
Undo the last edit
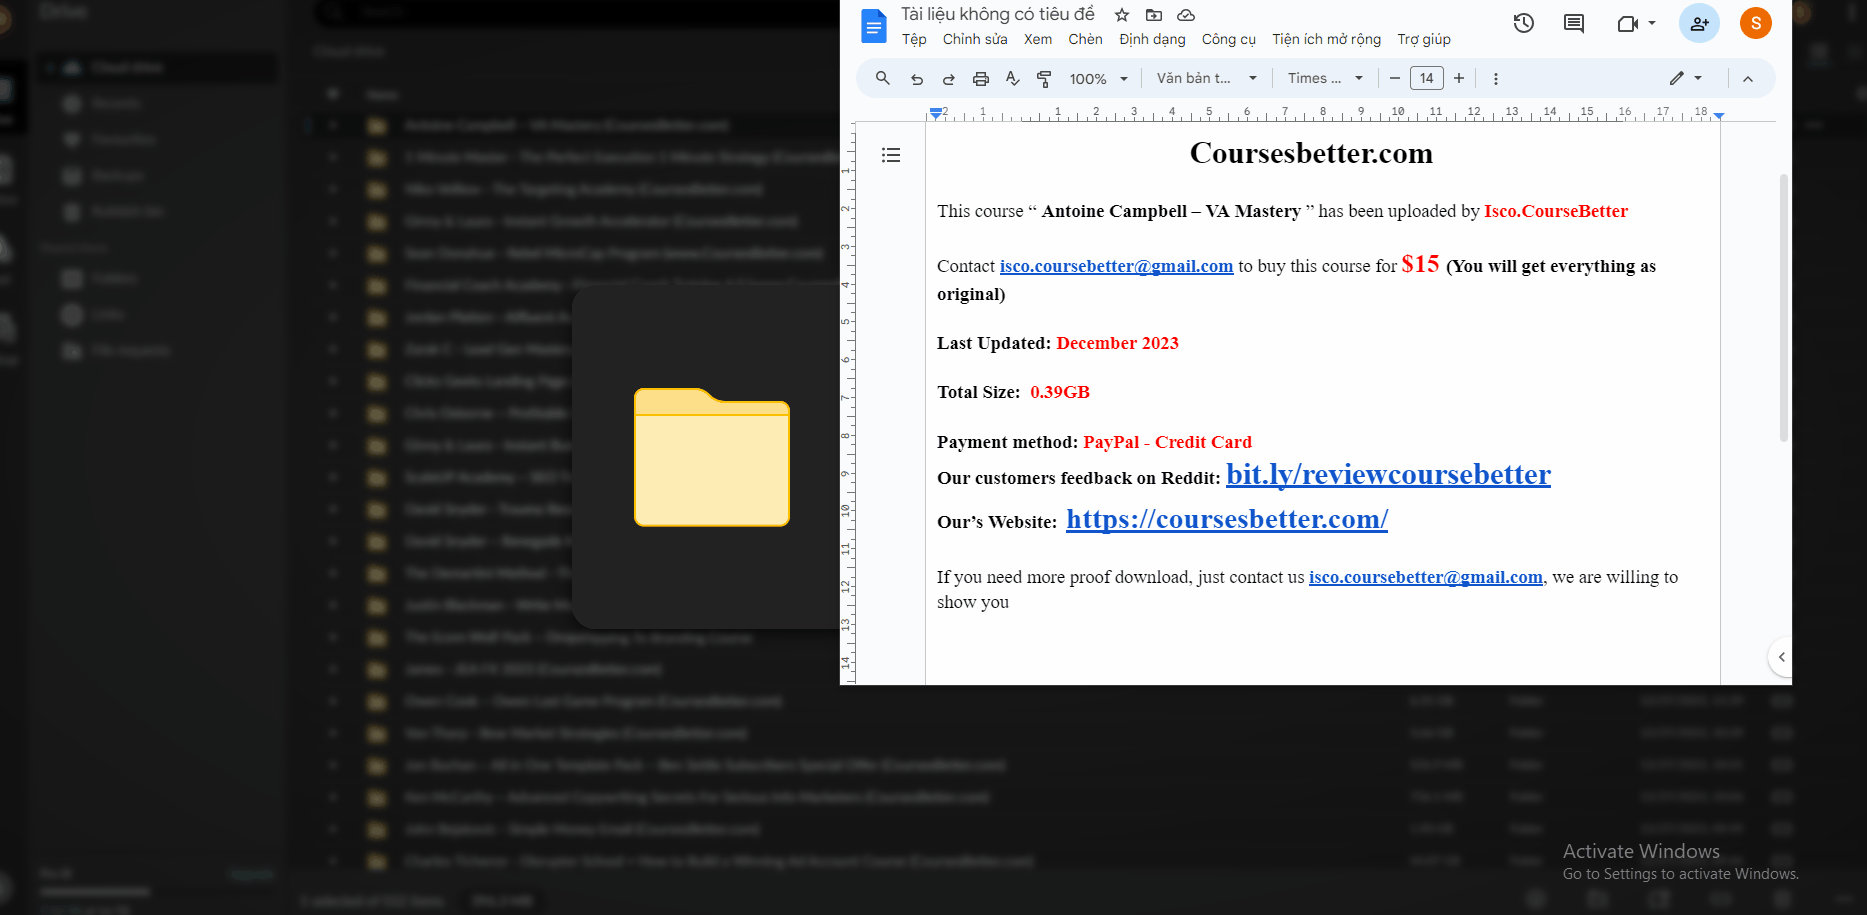tap(917, 79)
